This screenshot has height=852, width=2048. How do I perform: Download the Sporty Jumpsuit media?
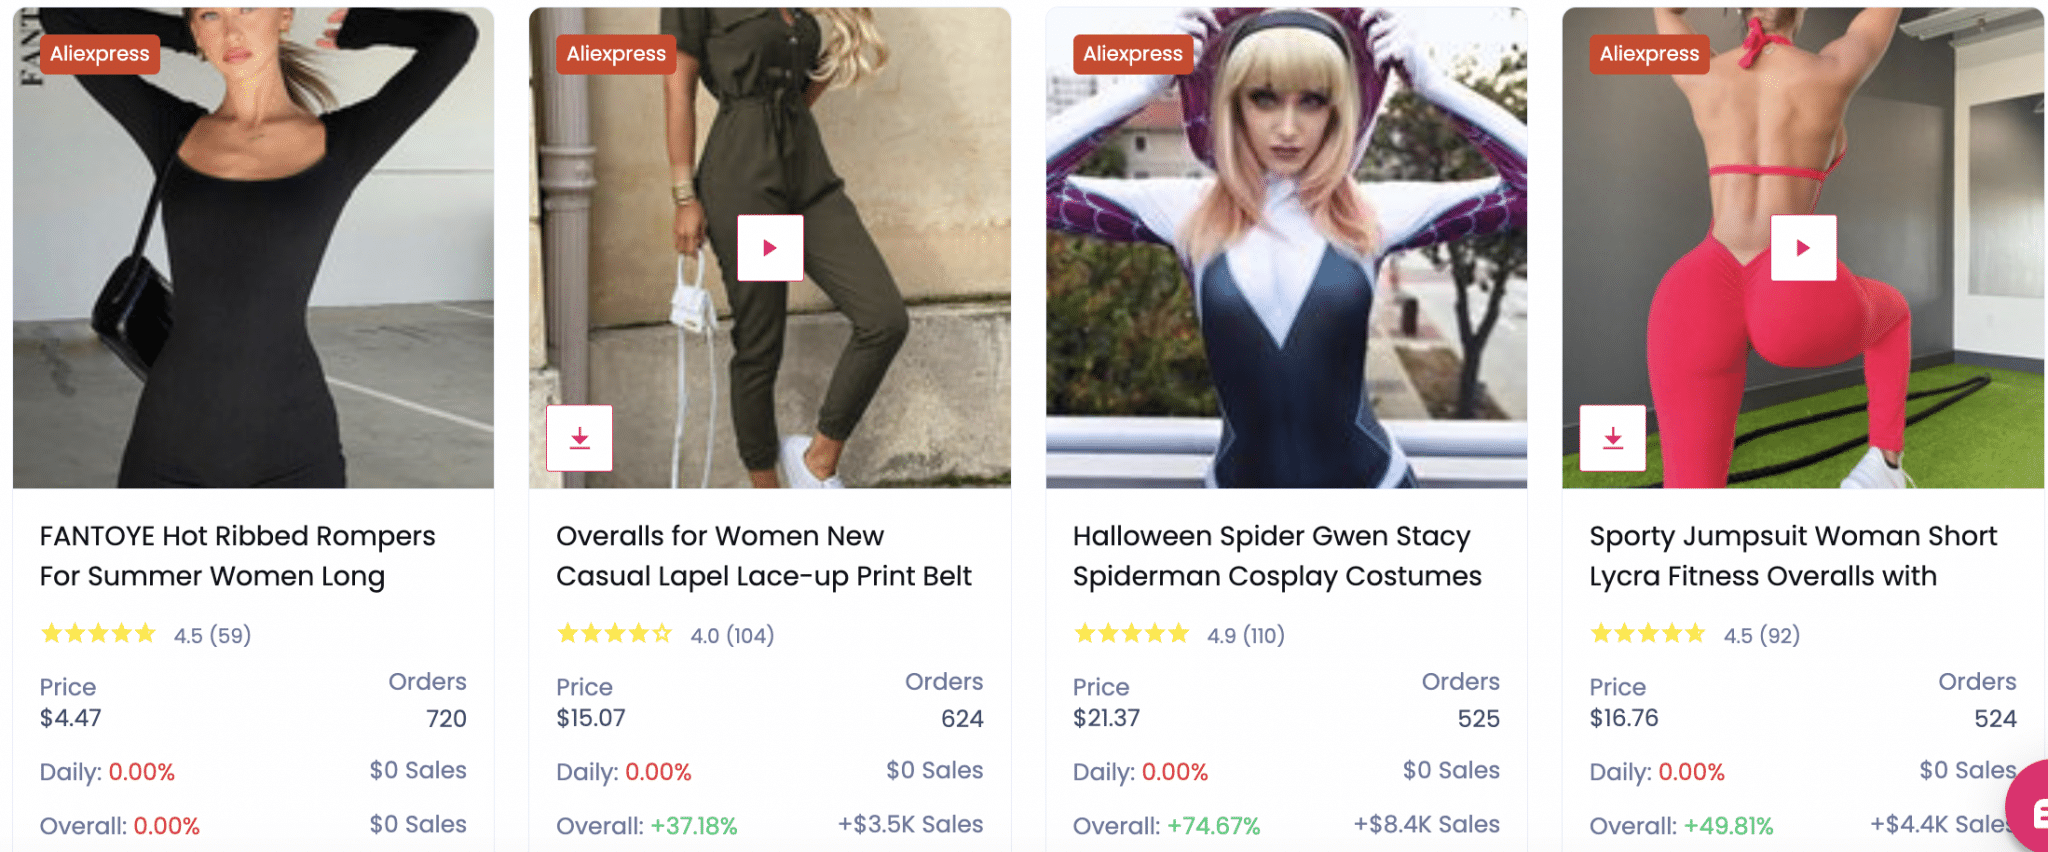click(1613, 438)
